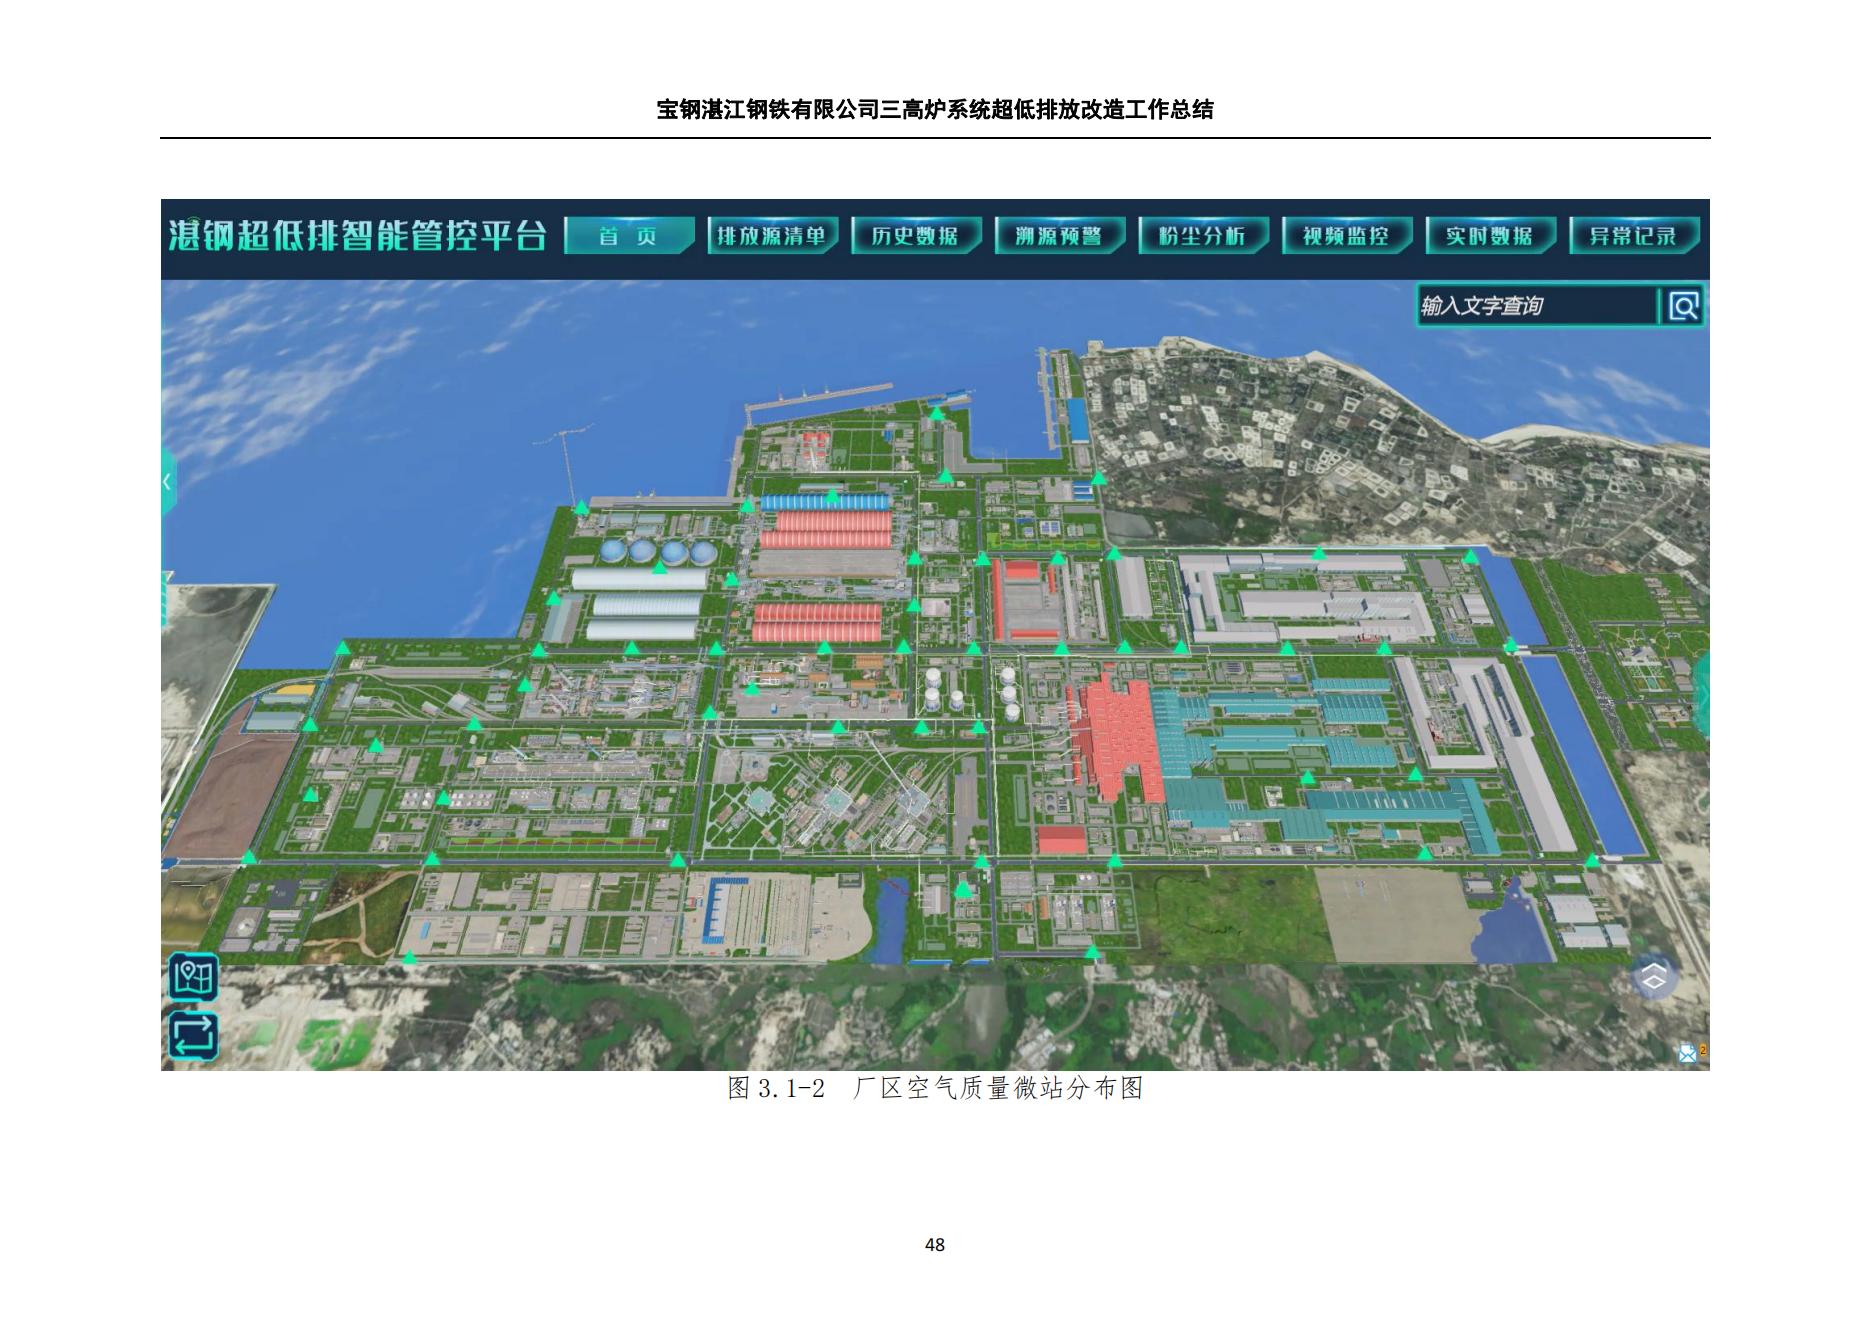
Task: Click the 湛钢超低排智能管控平台 title
Action: point(358,236)
